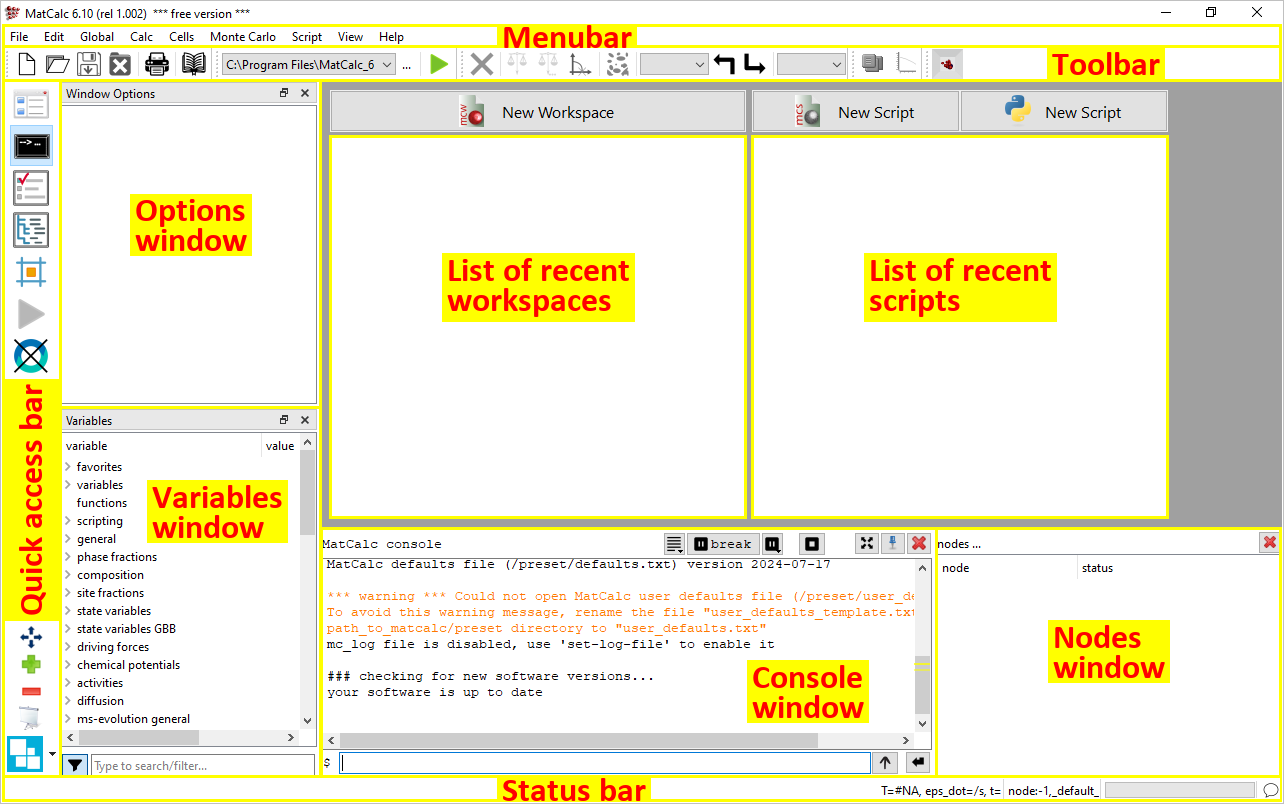Click the presentation board quick access icon
This screenshot has height=804, width=1284.
31,718
